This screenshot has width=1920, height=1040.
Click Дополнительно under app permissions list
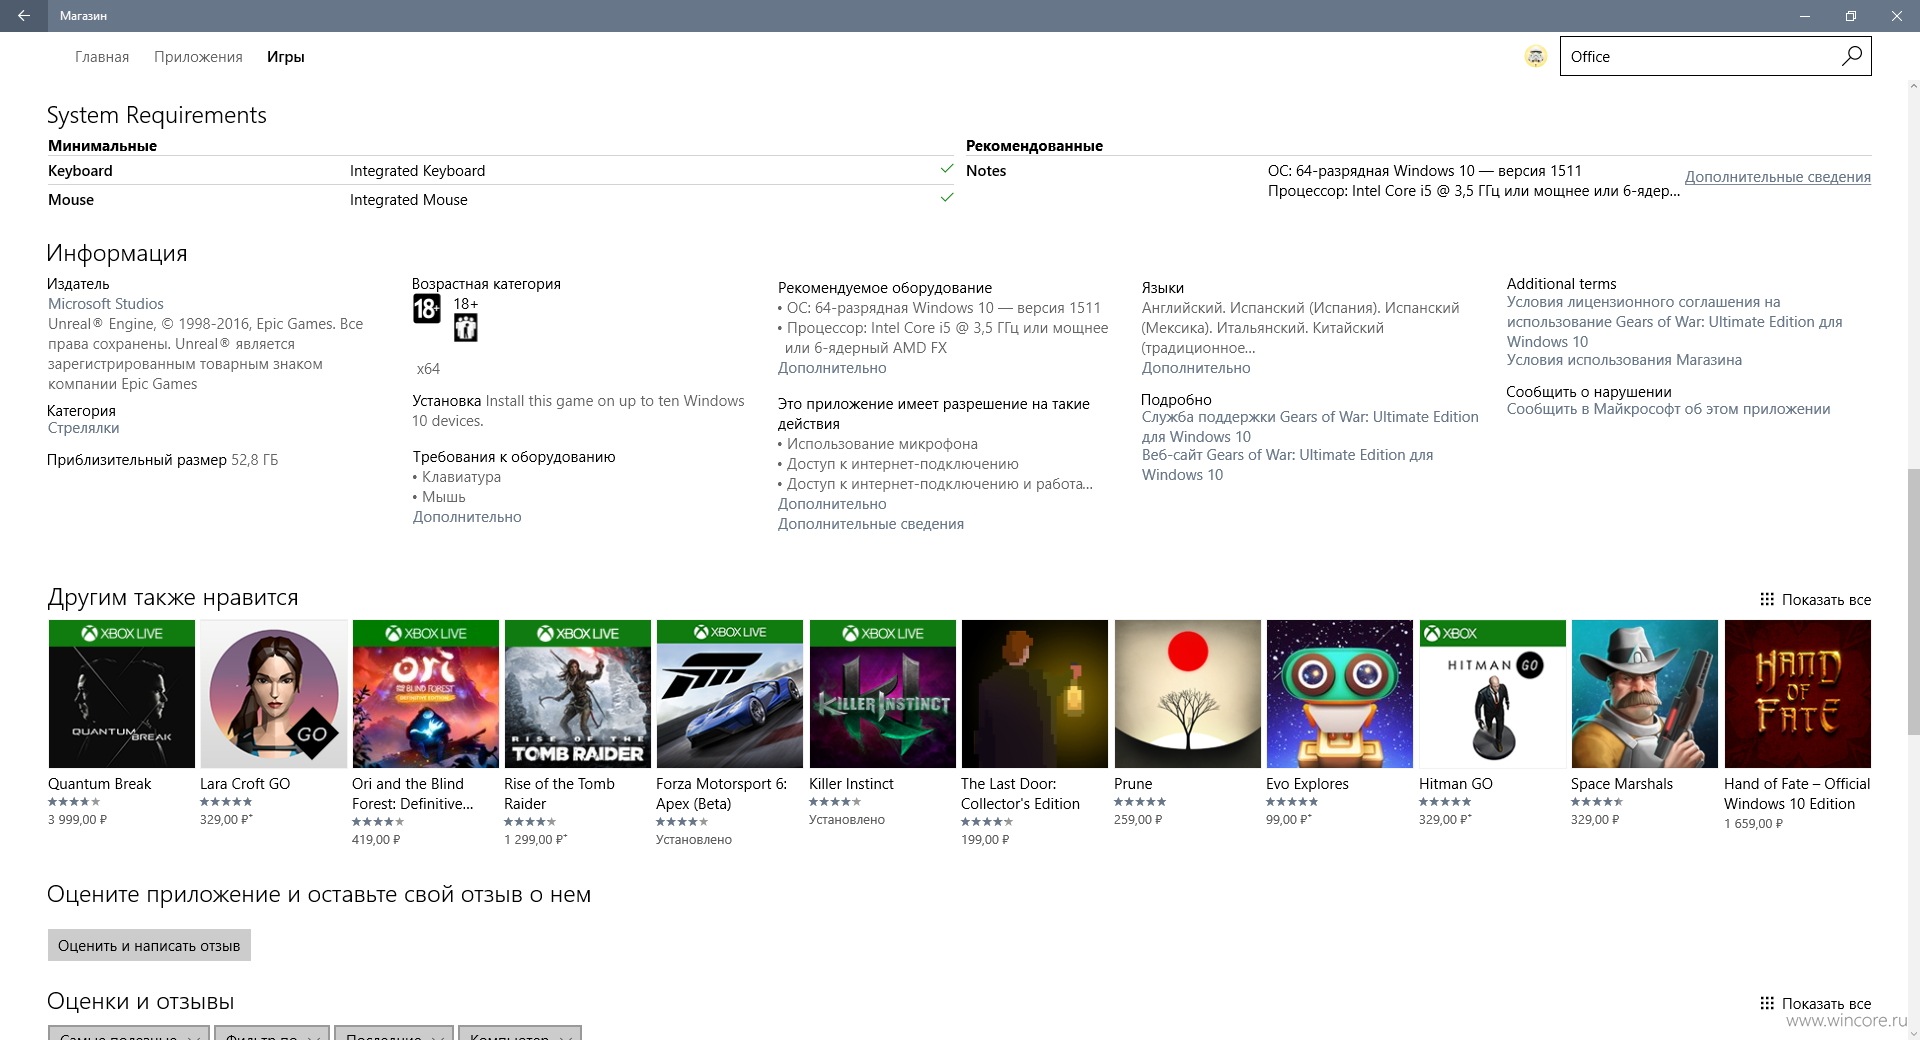[x=832, y=504]
